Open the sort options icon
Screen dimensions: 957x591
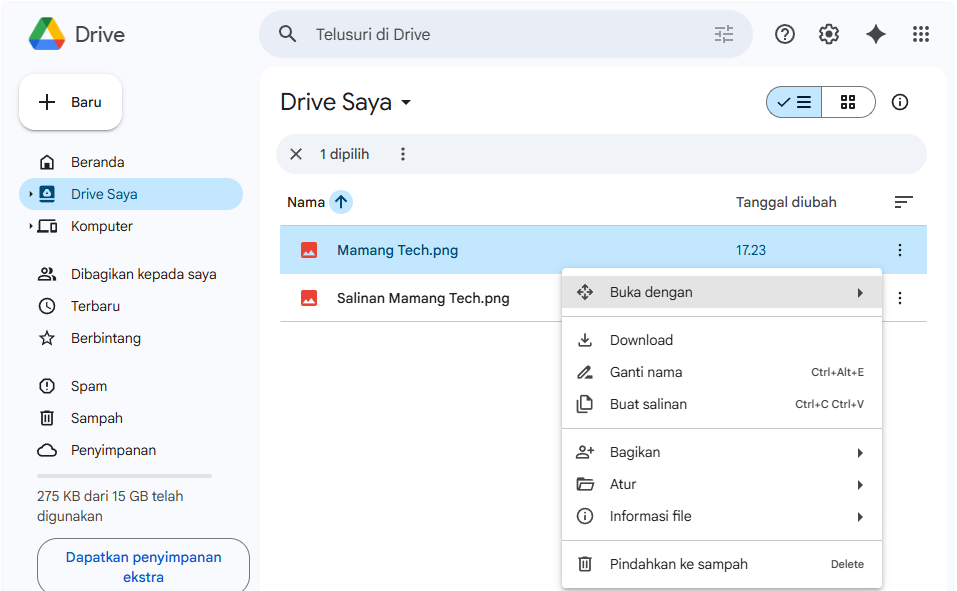coord(904,202)
